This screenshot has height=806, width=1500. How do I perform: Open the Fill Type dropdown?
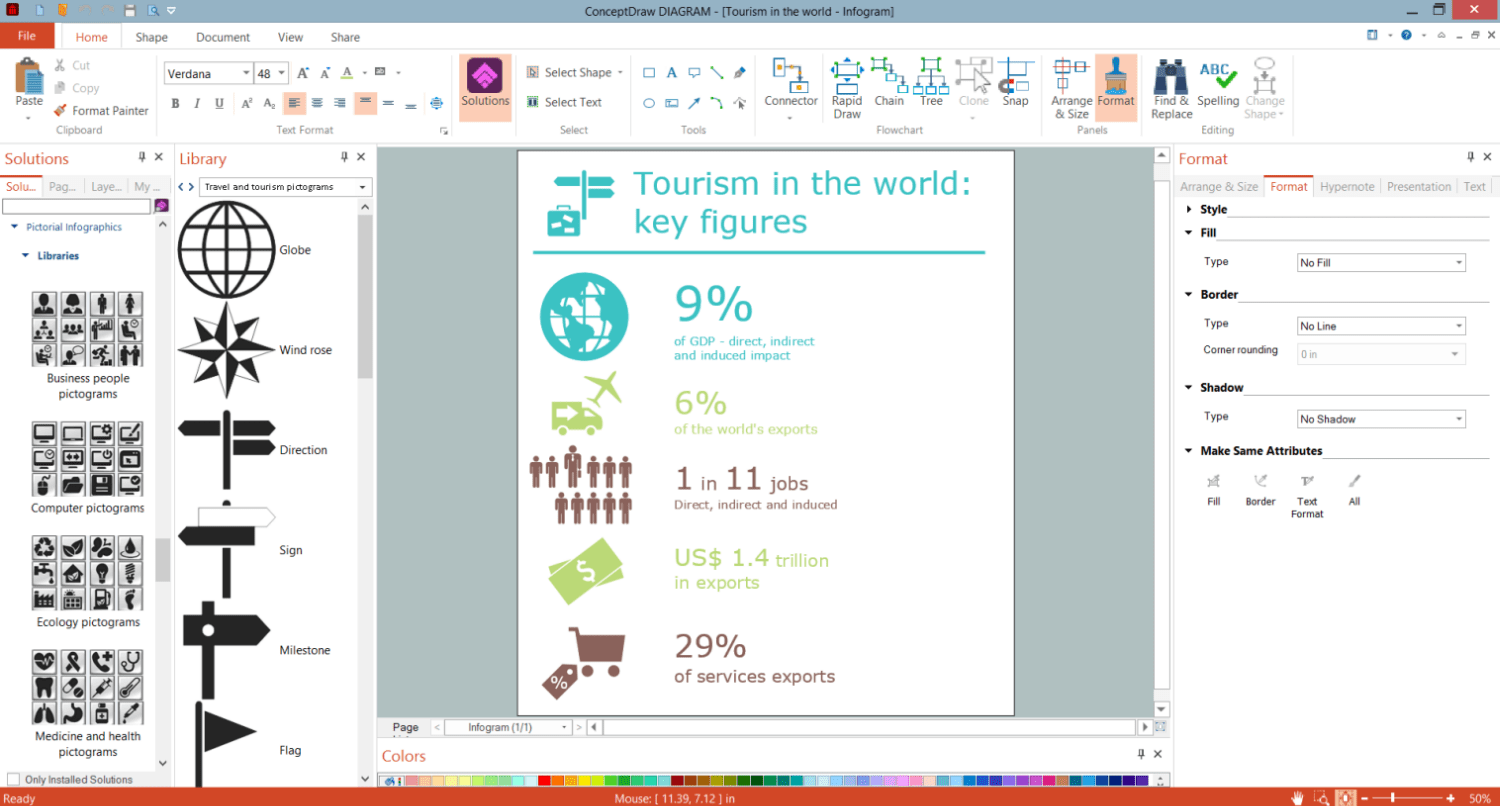coord(1381,263)
